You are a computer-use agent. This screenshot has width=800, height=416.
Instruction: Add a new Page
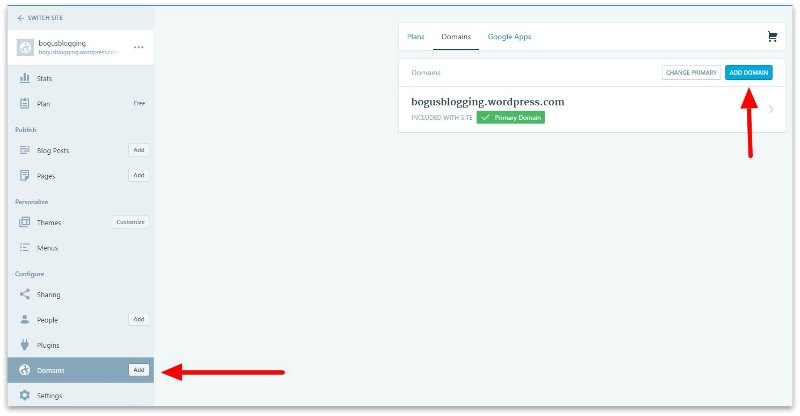[x=139, y=175]
